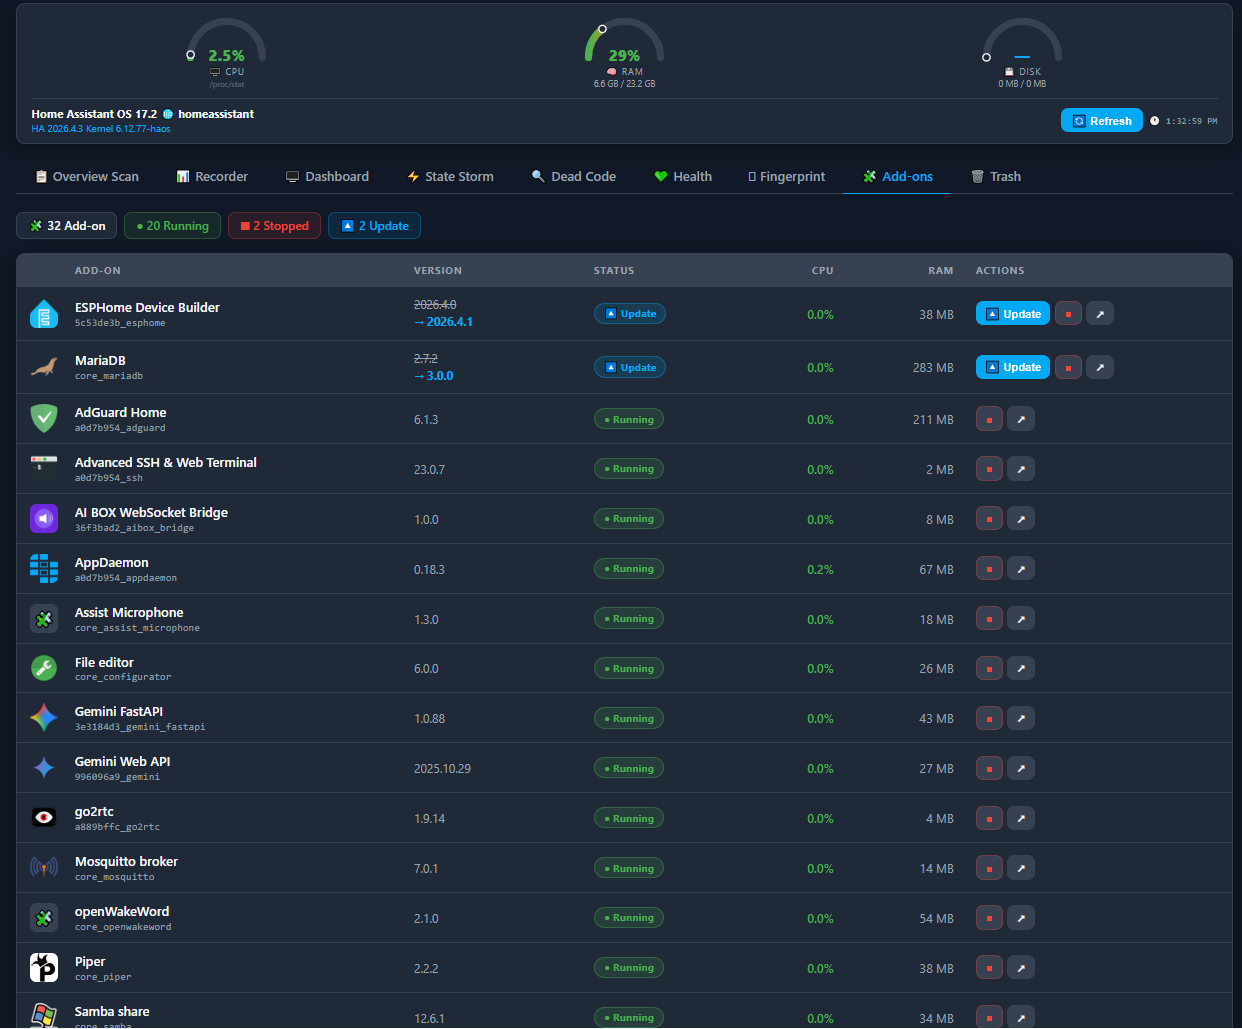1242x1029 pixels.
Task: Click the VERSION column header
Action: (x=438, y=271)
